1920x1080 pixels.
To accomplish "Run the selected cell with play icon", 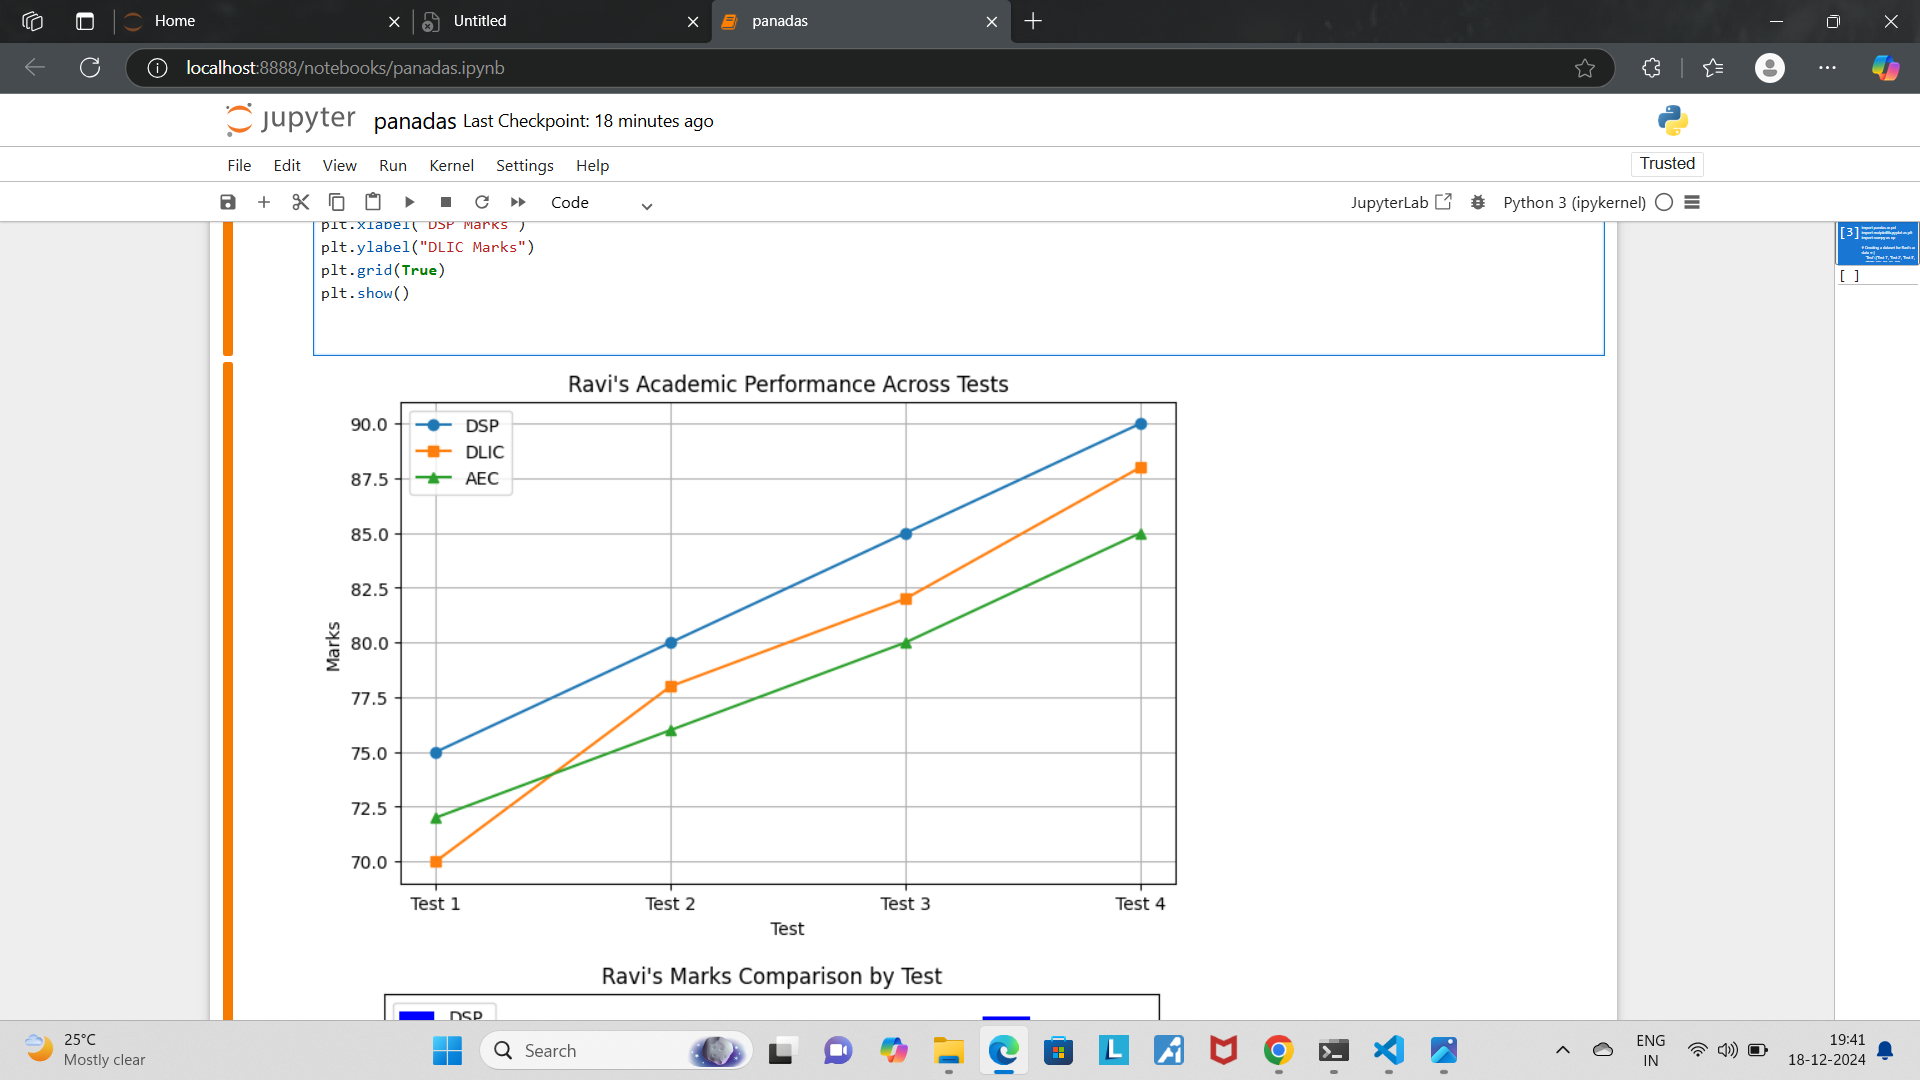I will (x=409, y=202).
